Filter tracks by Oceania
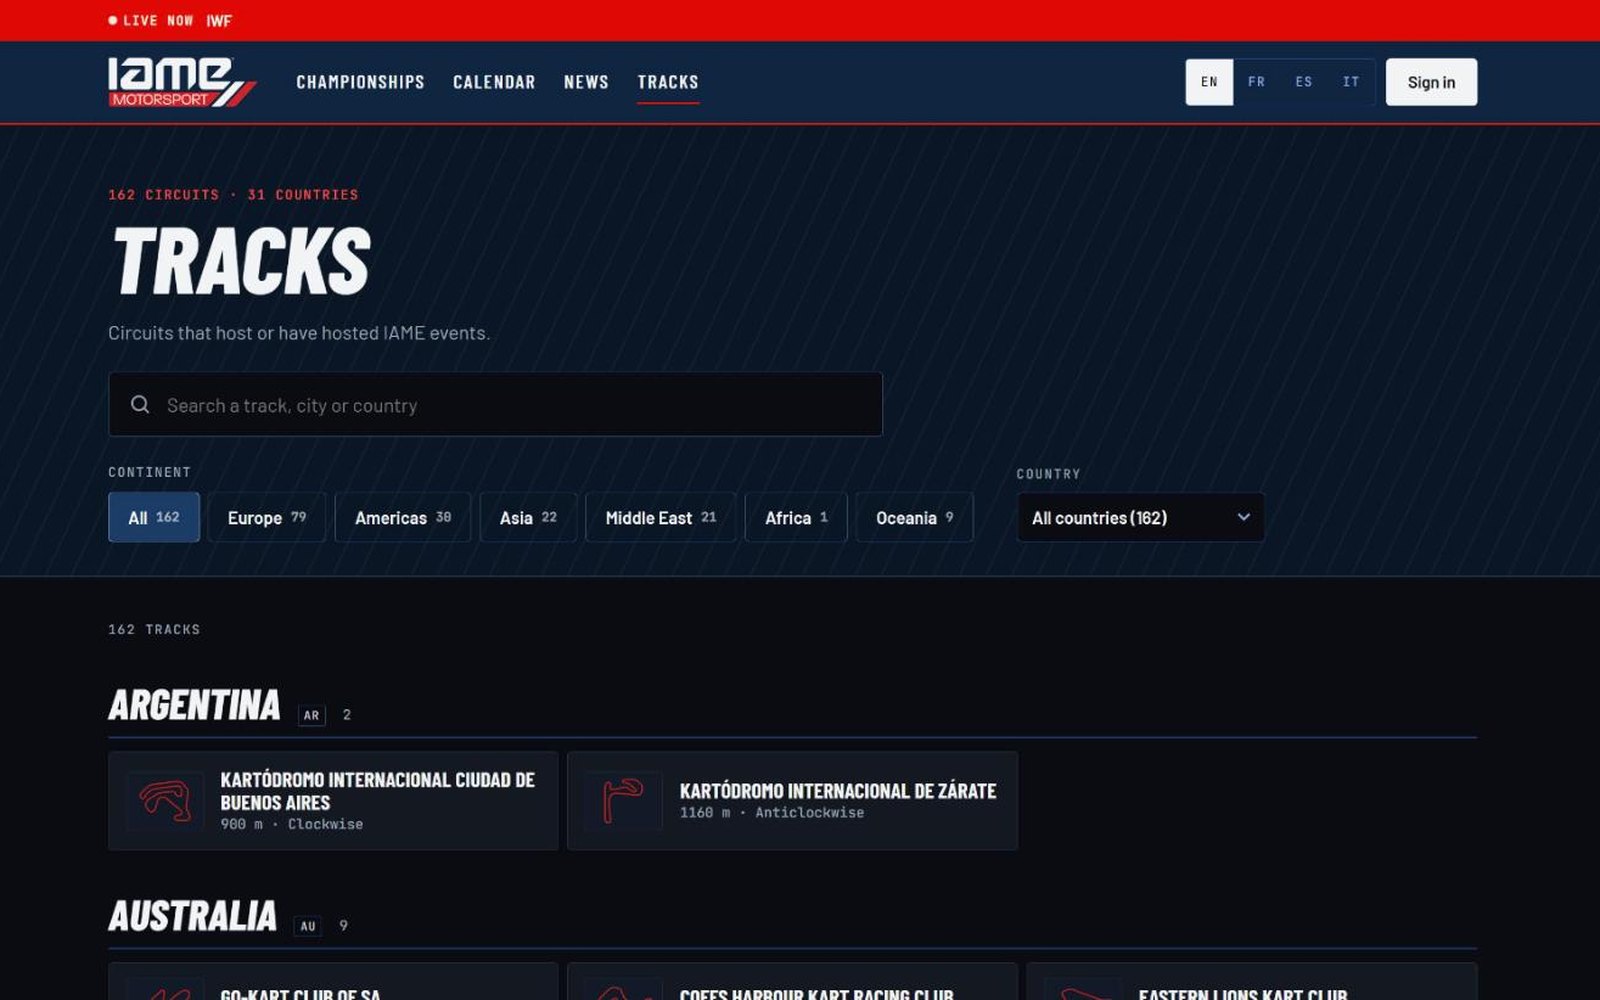Screen dimensions: 1600x1000 tap(914, 517)
